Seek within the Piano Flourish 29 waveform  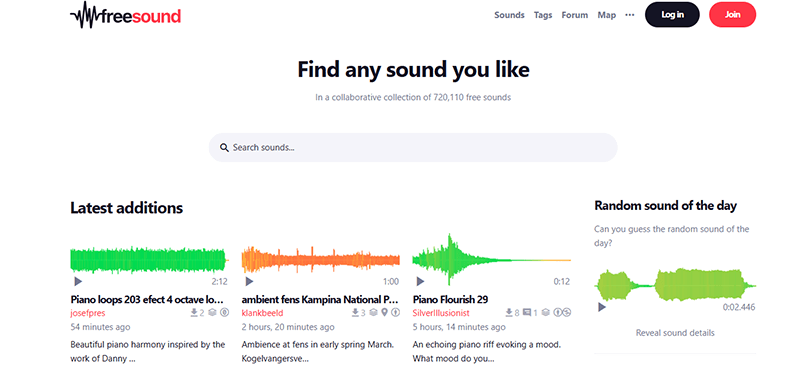coord(491,260)
